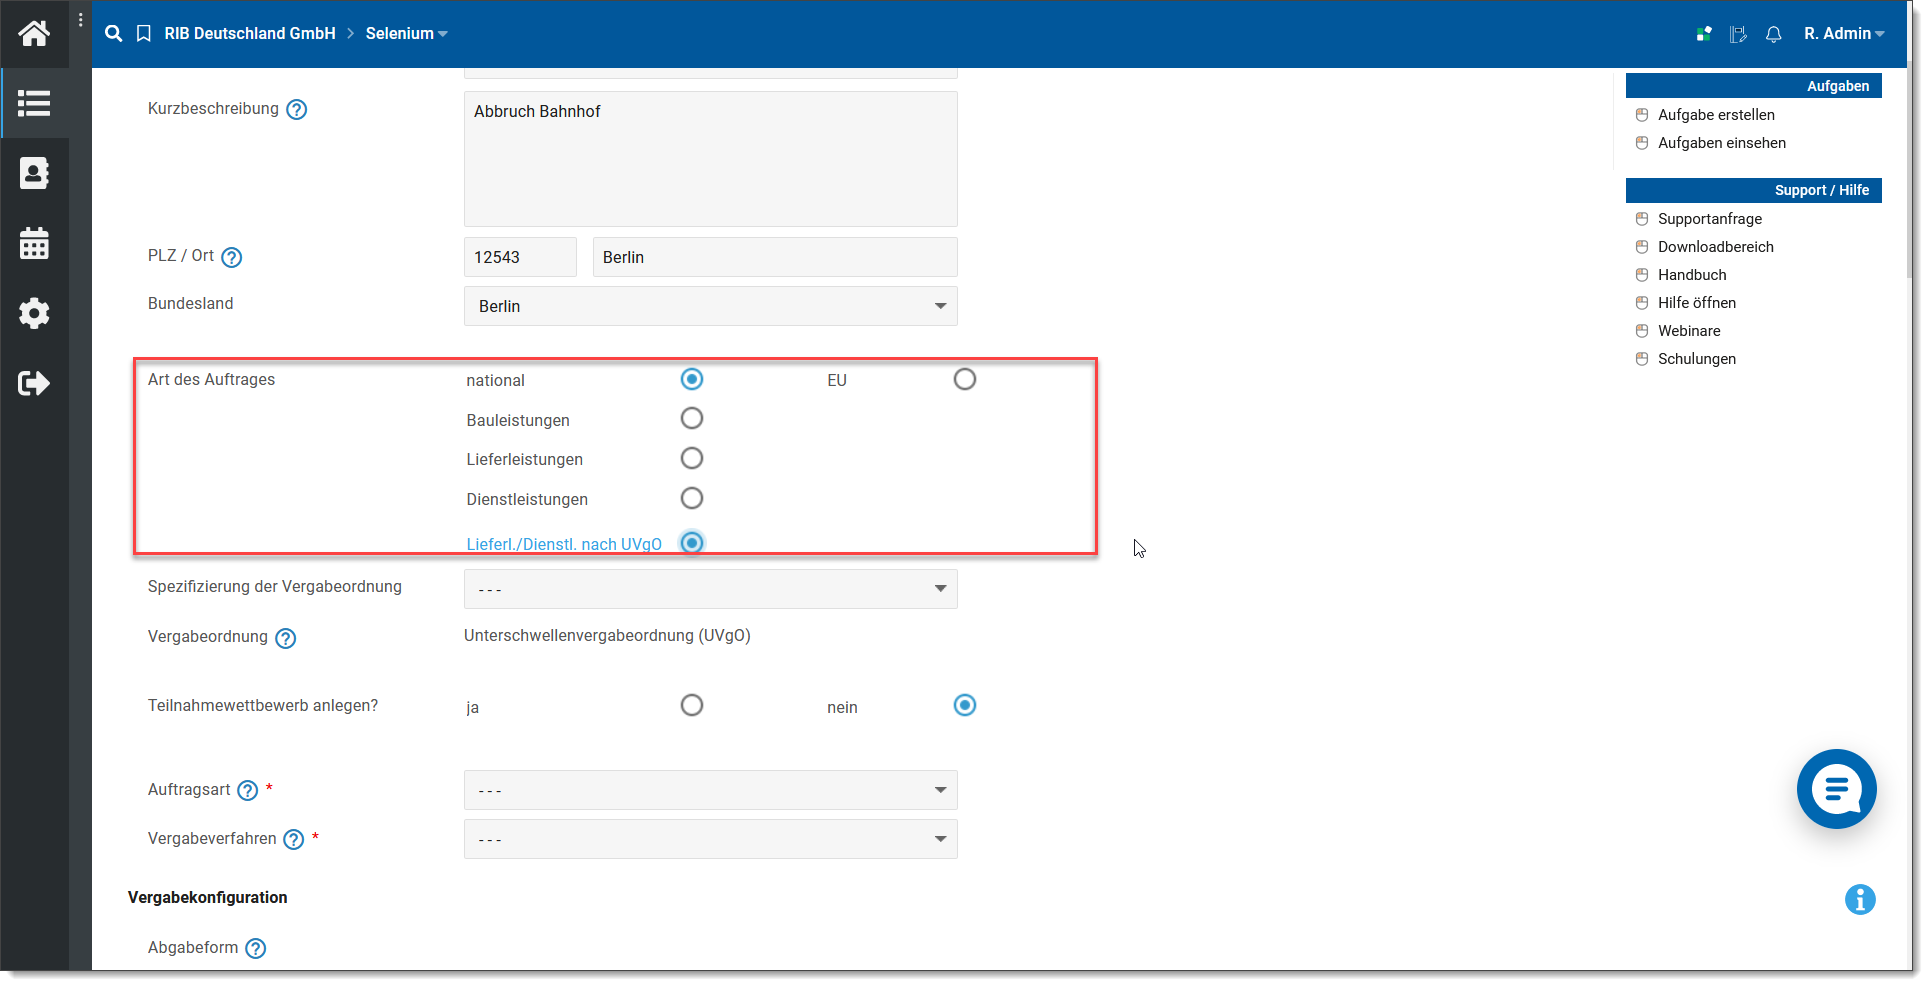Click the green status icon in header
This screenshot has width=1928, height=986.
[1704, 34]
